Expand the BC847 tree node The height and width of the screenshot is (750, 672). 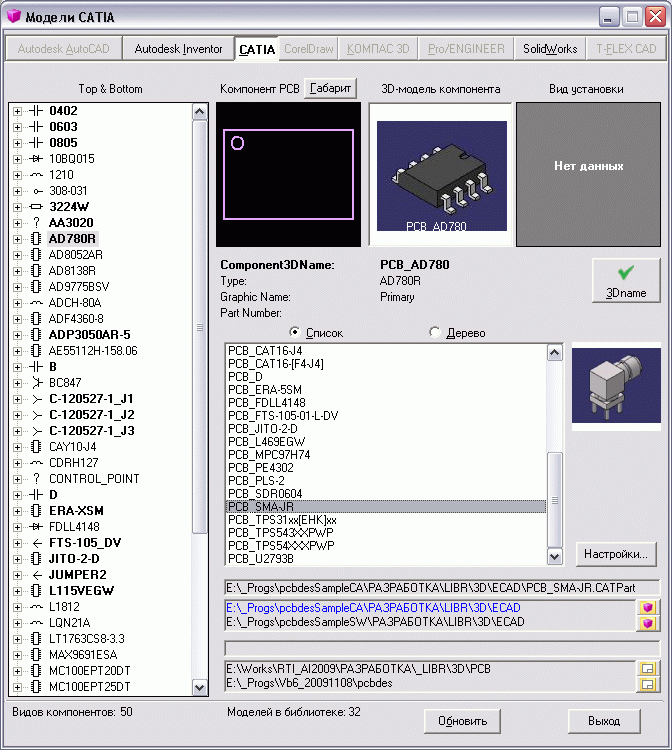point(18,383)
